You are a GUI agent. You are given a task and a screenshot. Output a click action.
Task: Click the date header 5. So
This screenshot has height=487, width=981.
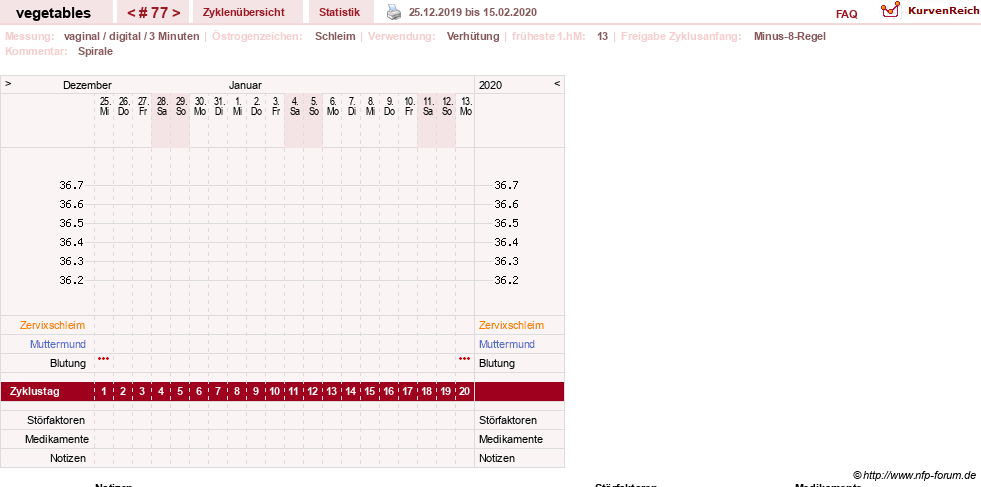pos(313,106)
